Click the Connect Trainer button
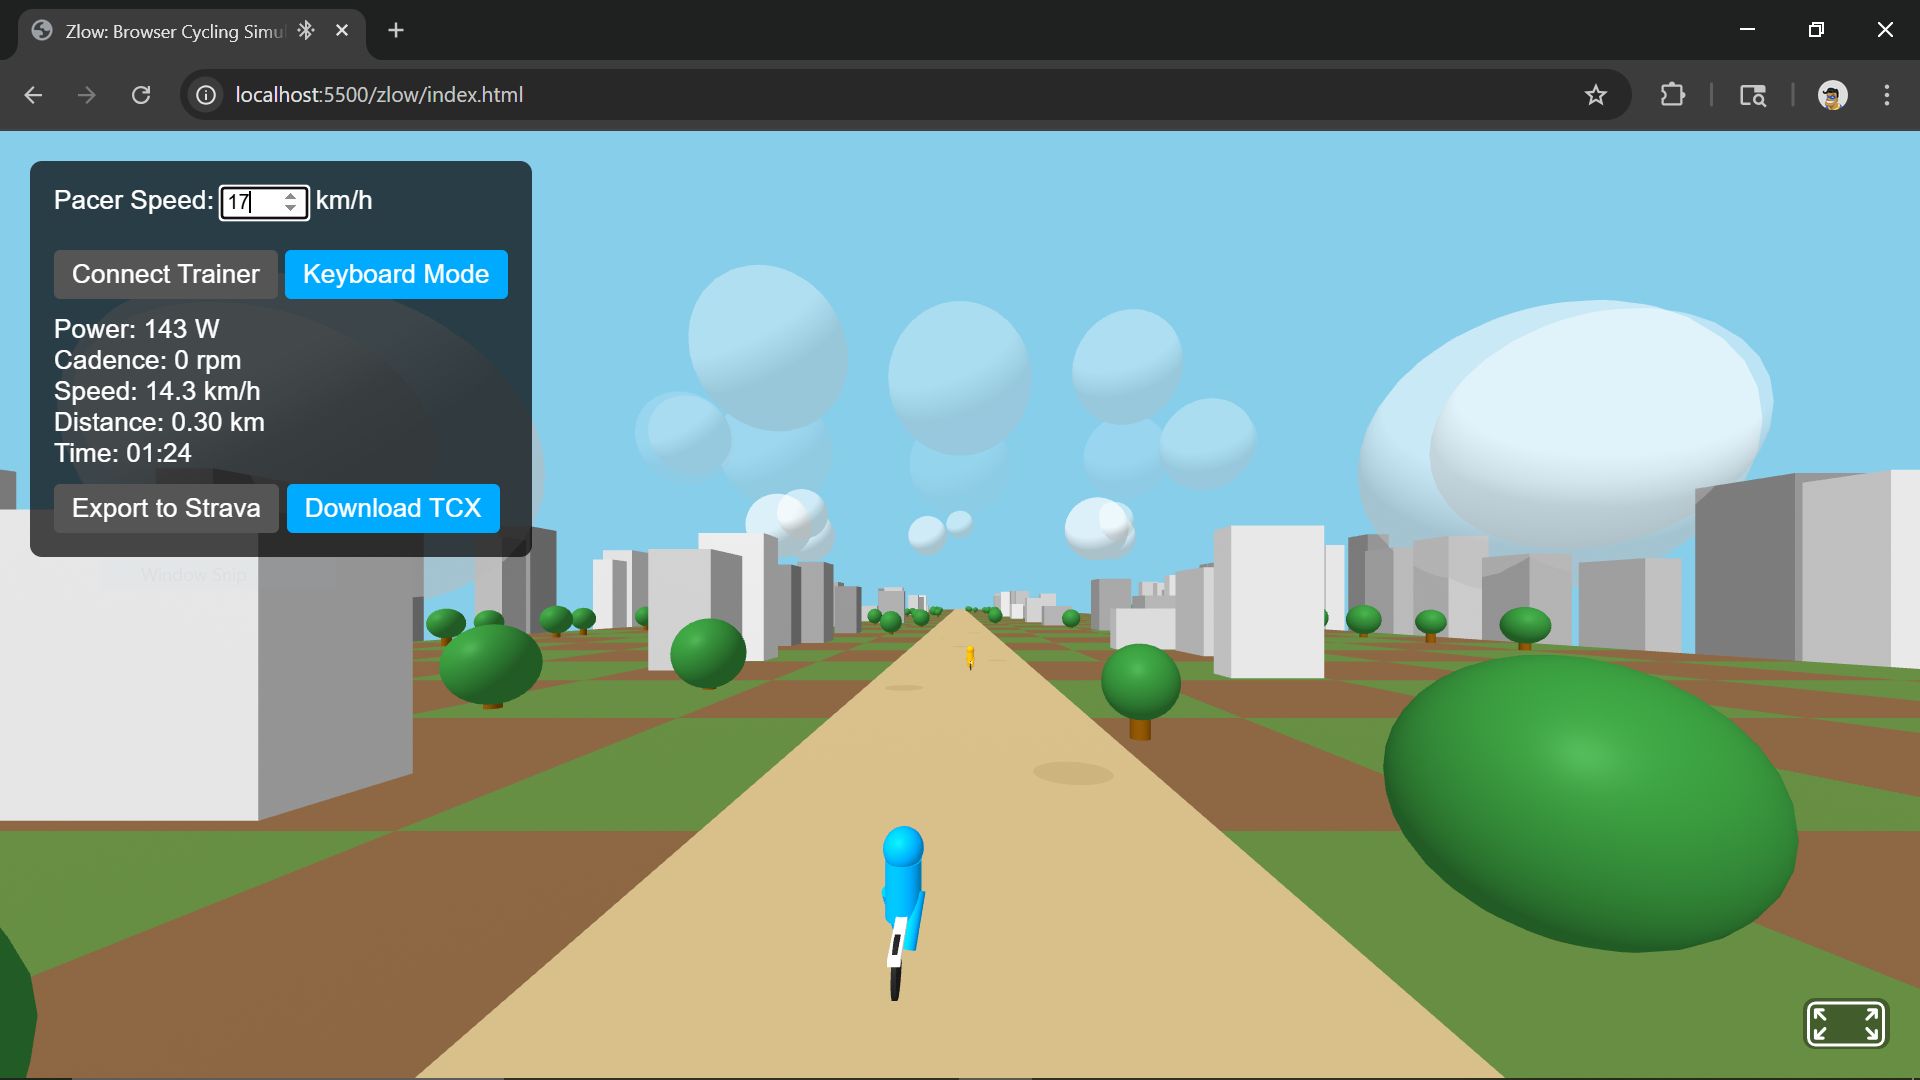1920x1080 pixels. pos(166,274)
